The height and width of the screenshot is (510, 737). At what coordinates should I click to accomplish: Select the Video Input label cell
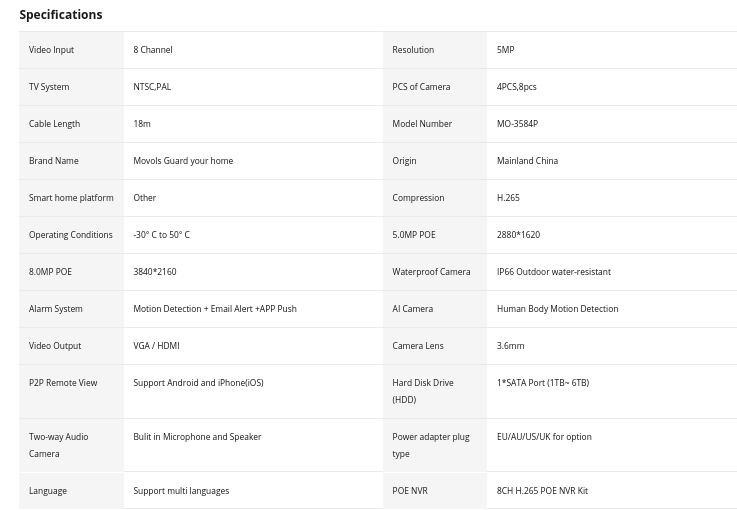click(71, 50)
